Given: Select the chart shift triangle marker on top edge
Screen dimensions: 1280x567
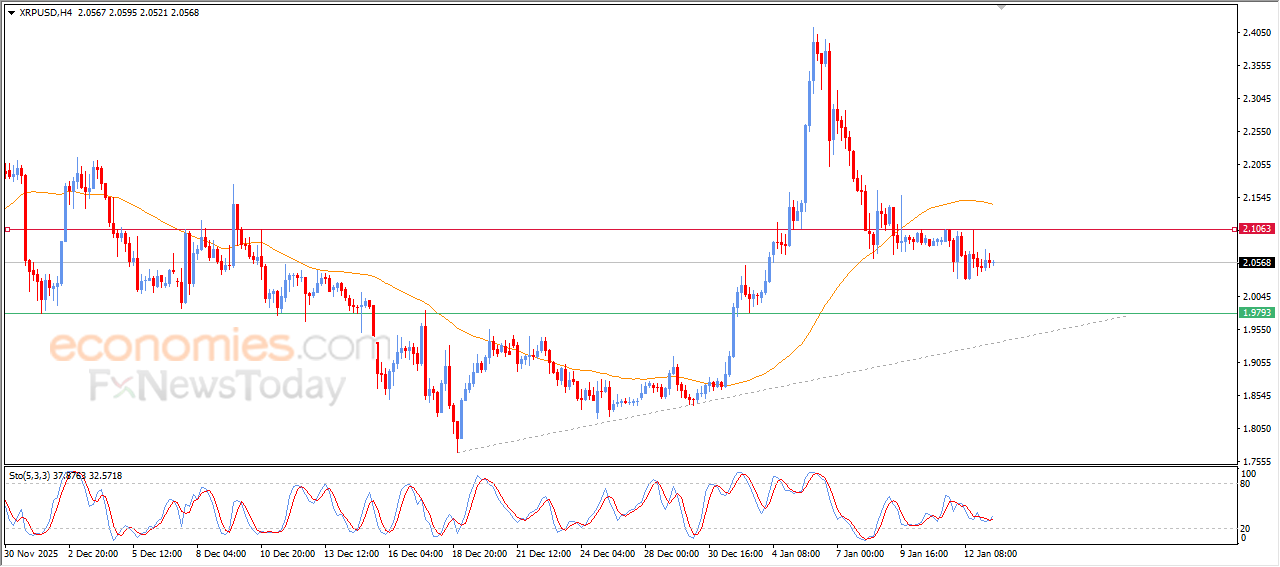Looking at the screenshot, I should pos(1001,7).
